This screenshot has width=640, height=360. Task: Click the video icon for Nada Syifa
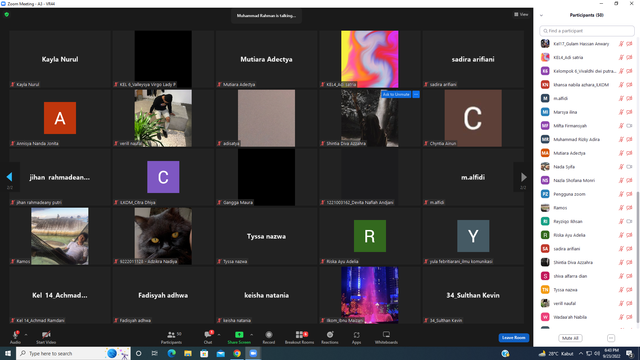pos(629,167)
